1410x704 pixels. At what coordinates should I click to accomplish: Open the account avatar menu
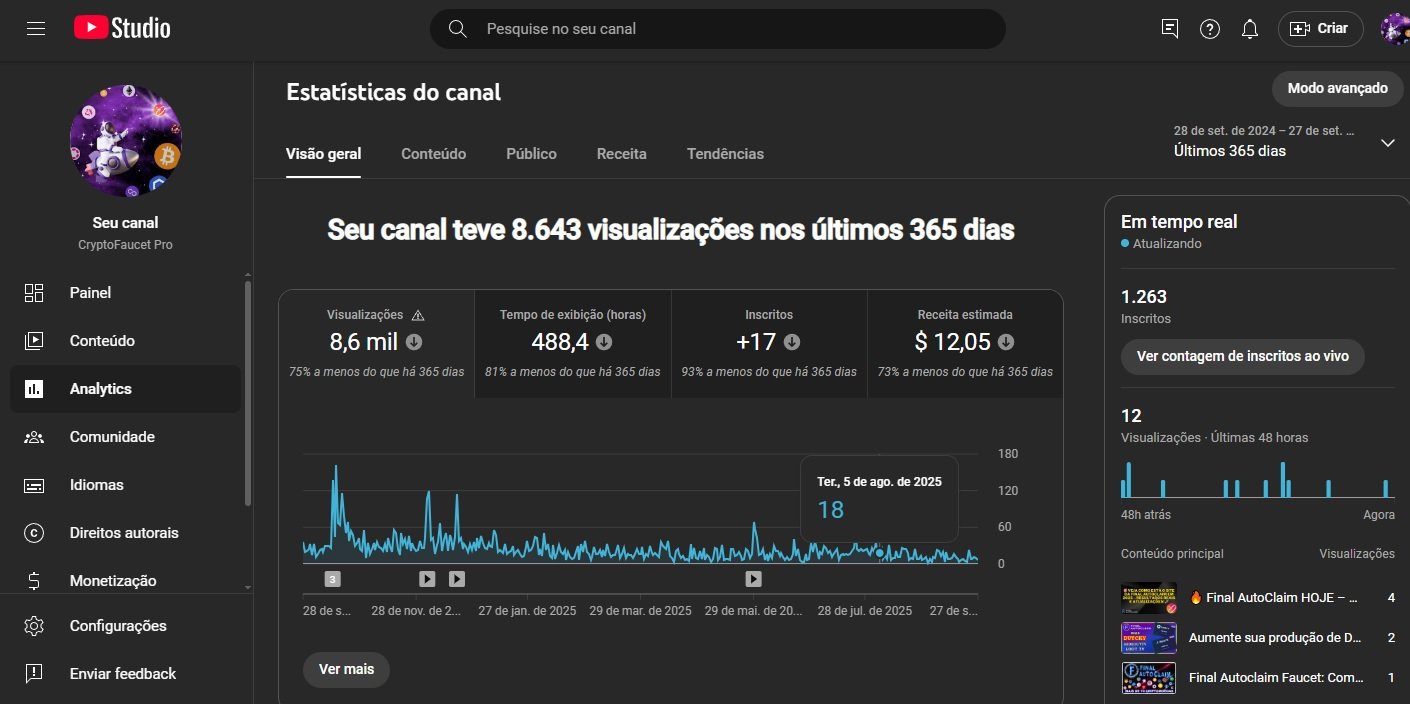[1395, 29]
